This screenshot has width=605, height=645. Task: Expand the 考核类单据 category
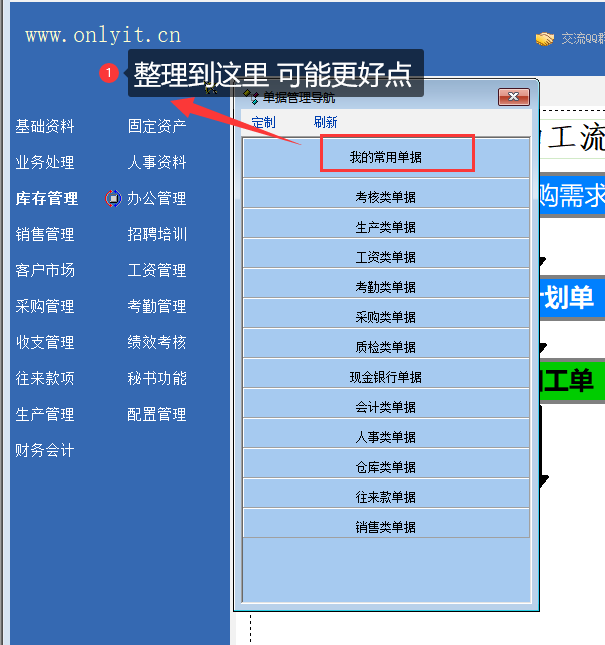pyautogui.click(x=385, y=197)
